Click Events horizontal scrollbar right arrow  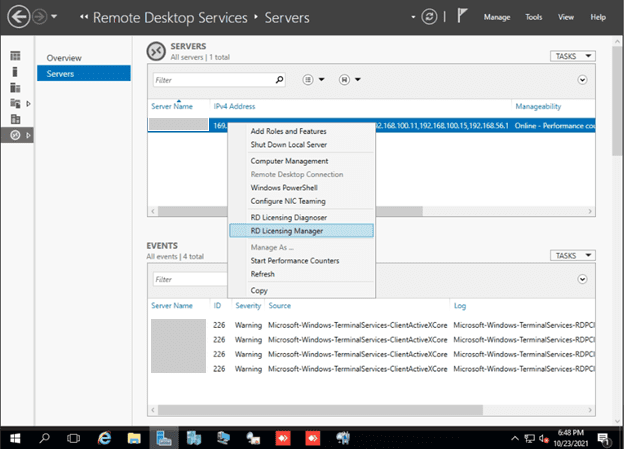(590, 410)
